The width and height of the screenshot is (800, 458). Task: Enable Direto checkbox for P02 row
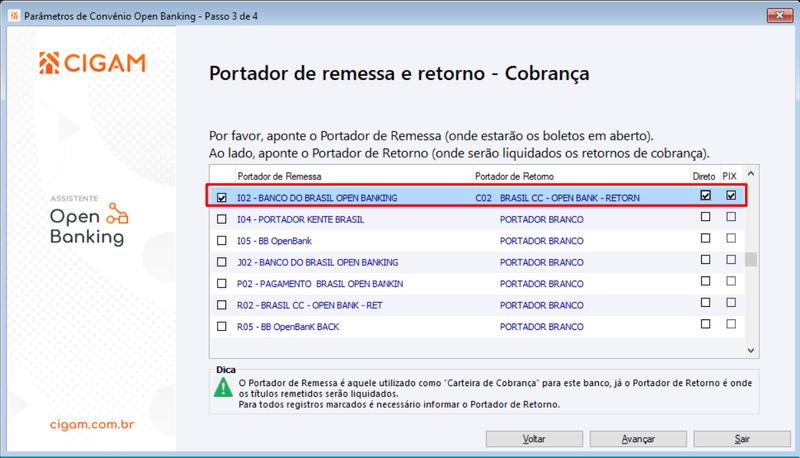pos(706,281)
